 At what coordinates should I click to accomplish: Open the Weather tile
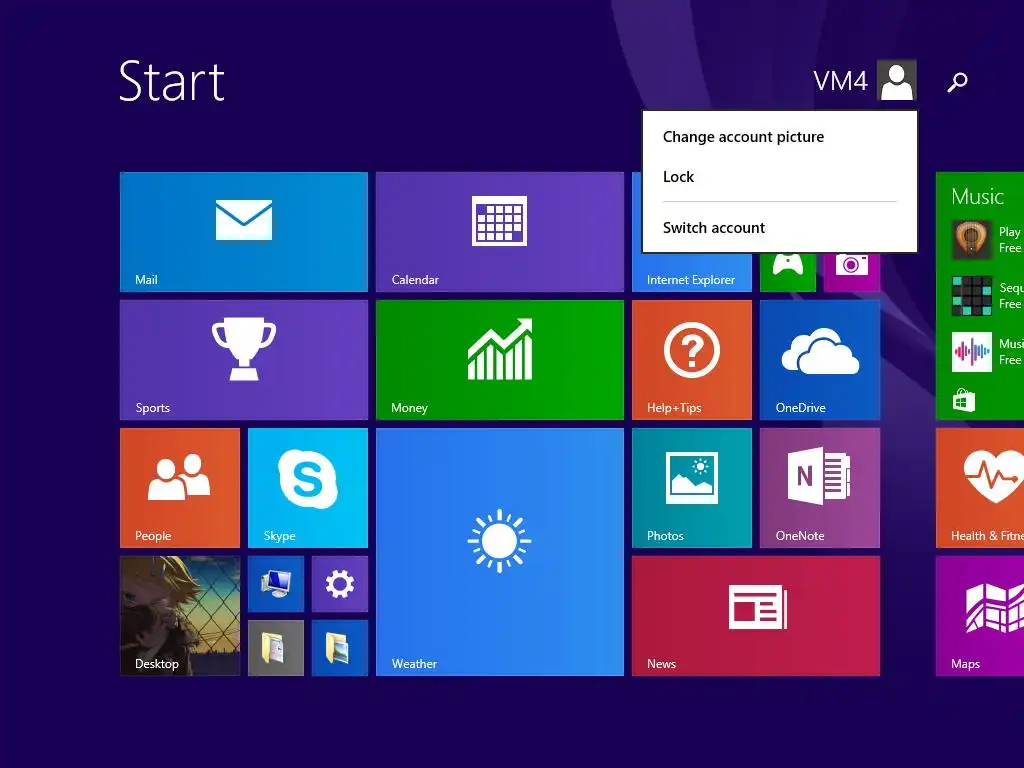(500, 552)
